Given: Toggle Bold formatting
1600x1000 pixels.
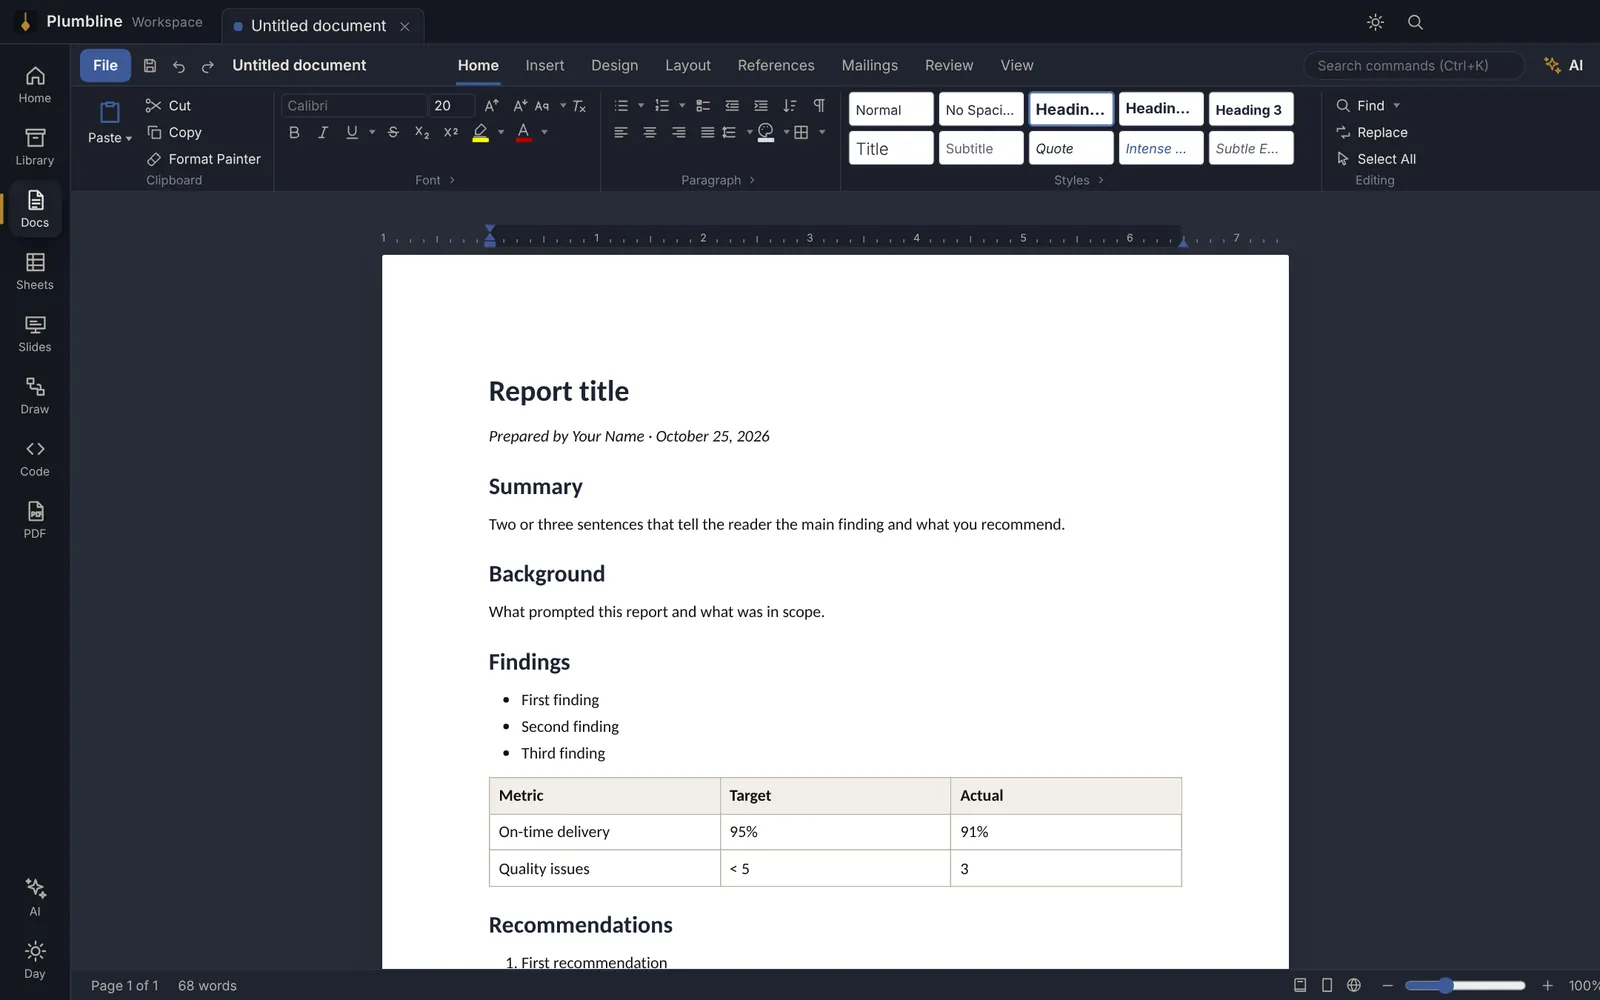Looking at the screenshot, I should click(294, 132).
